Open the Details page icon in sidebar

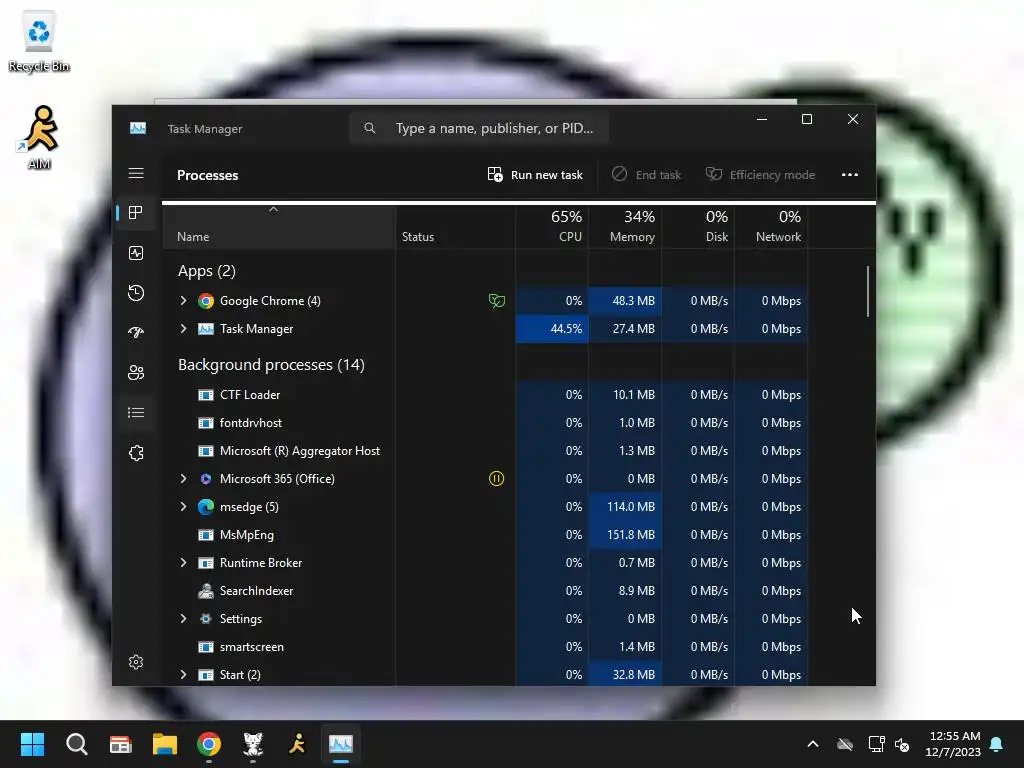point(136,412)
